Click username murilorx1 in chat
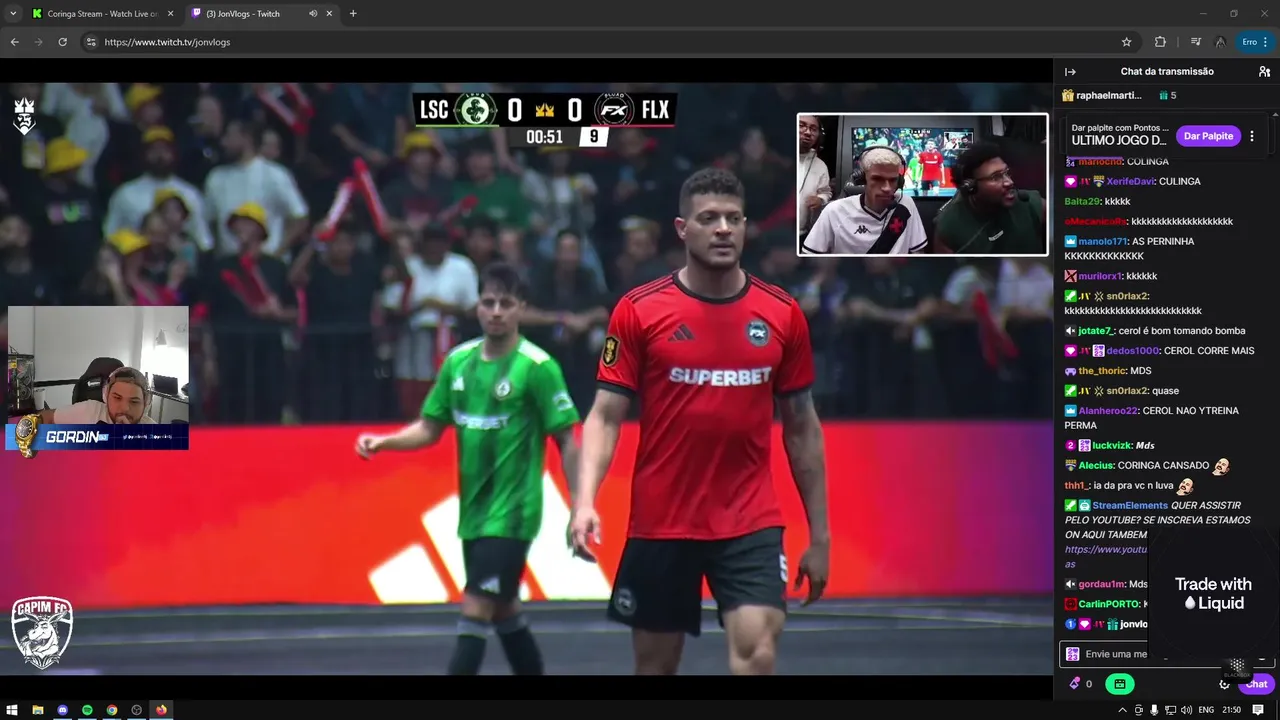 1099,276
